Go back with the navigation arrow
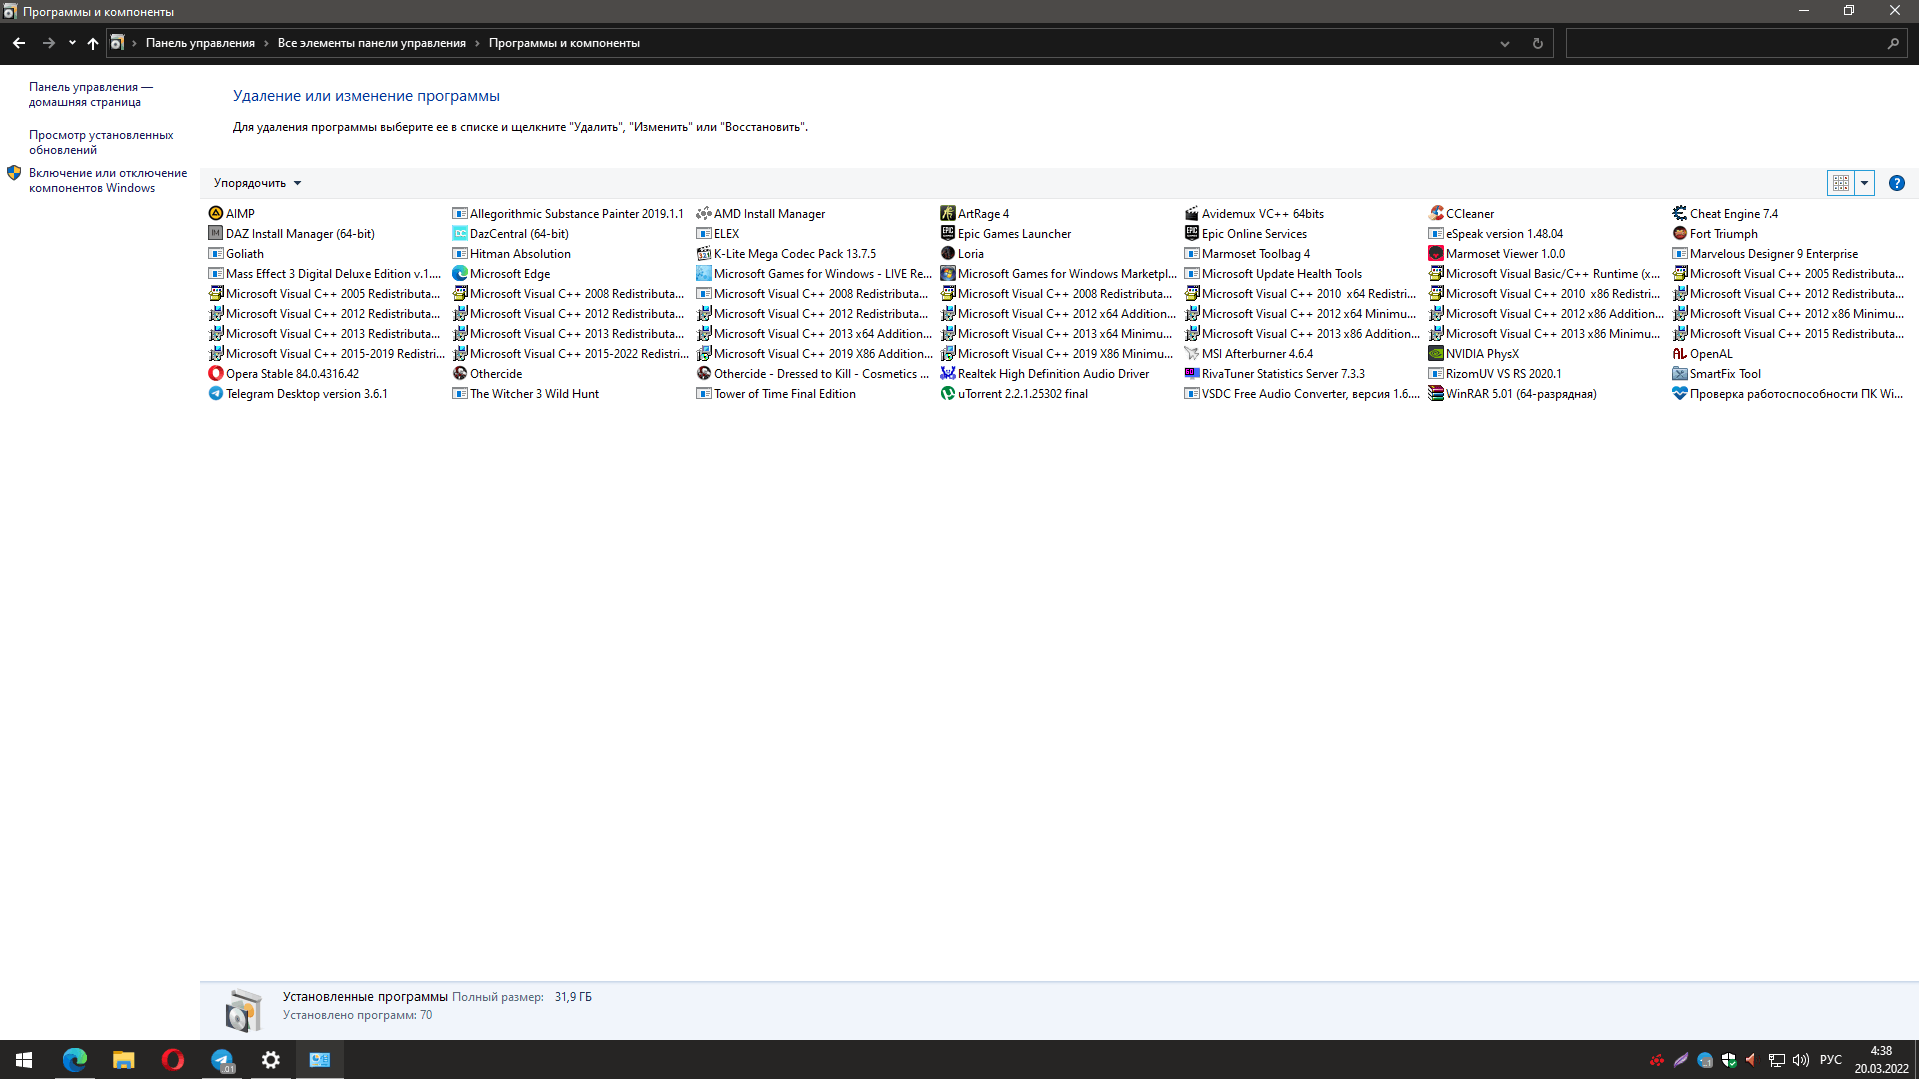The width and height of the screenshot is (1919, 1079). point(19,43)
